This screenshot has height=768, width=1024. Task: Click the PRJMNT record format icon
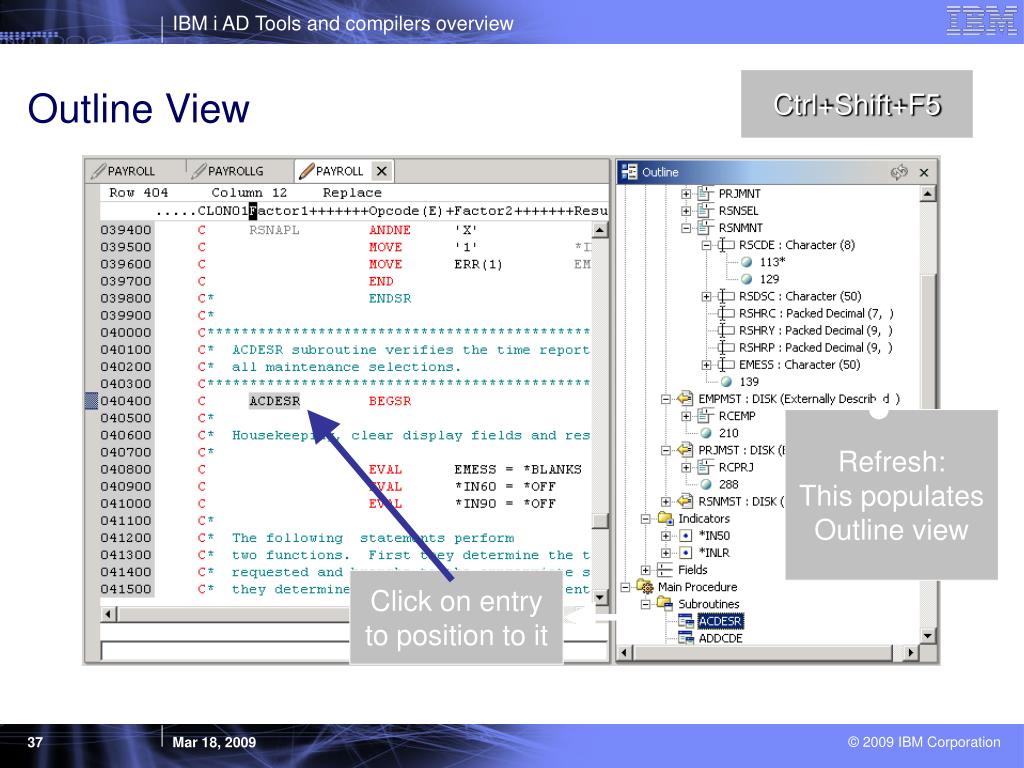705,193
